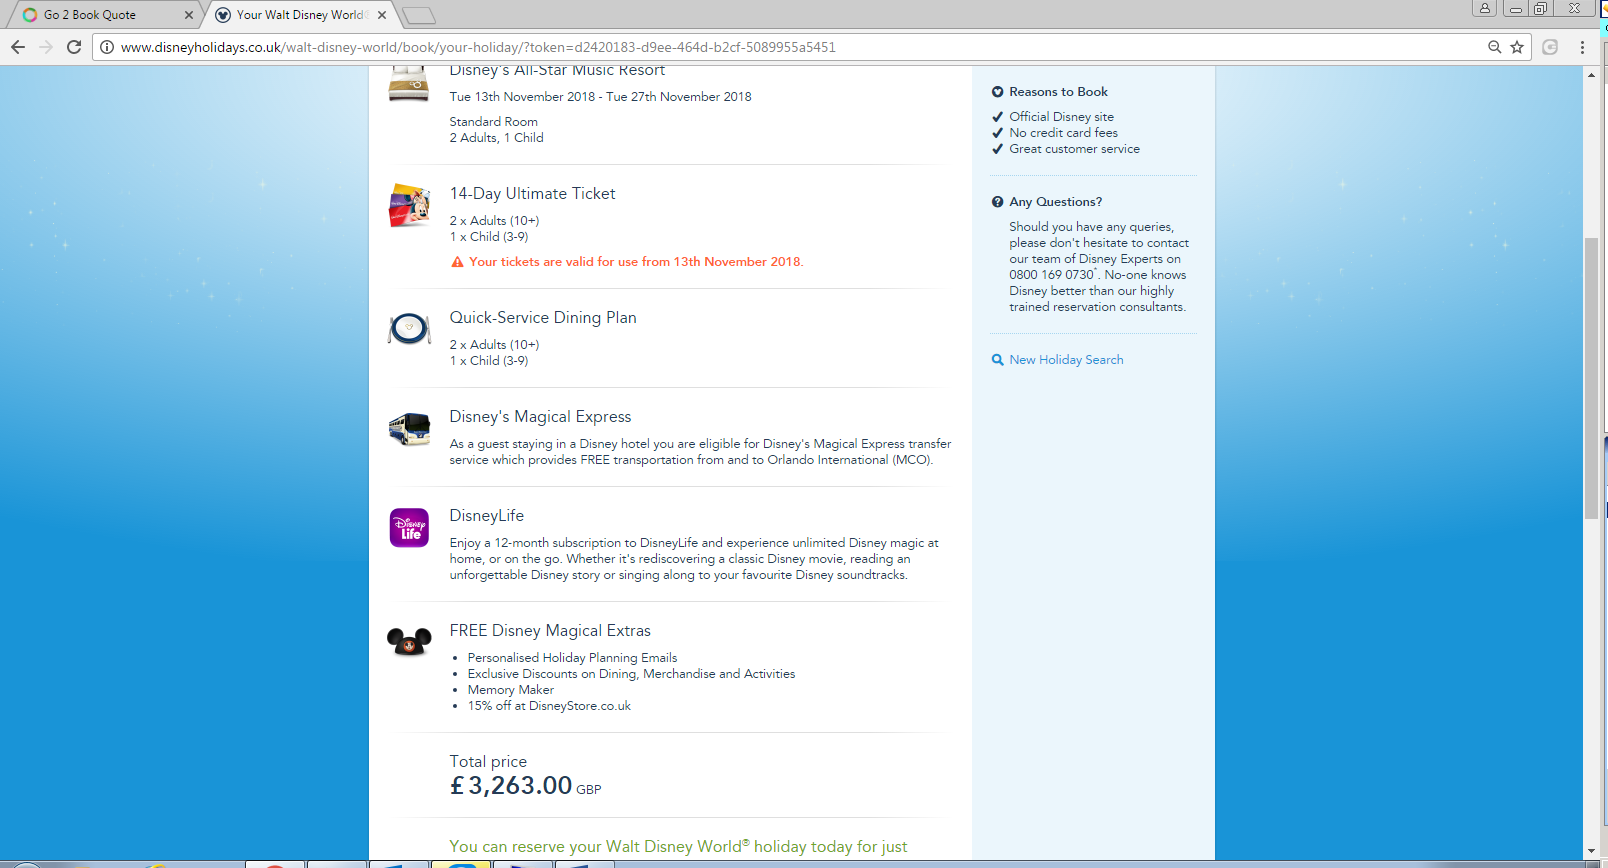Viewport: 1608px width, 868px height.
Task: Click the Total price label
Action: (x=488, y=762)
